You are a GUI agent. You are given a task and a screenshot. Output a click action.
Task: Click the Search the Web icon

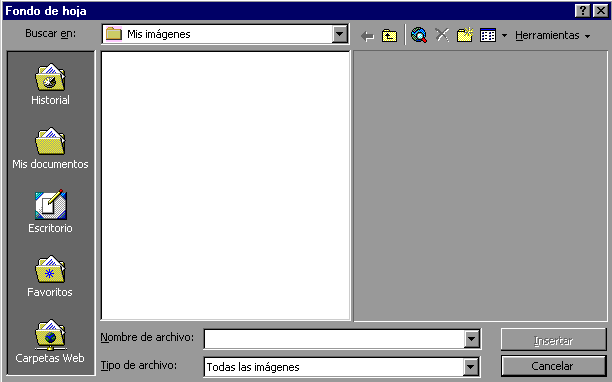(419, 35)
